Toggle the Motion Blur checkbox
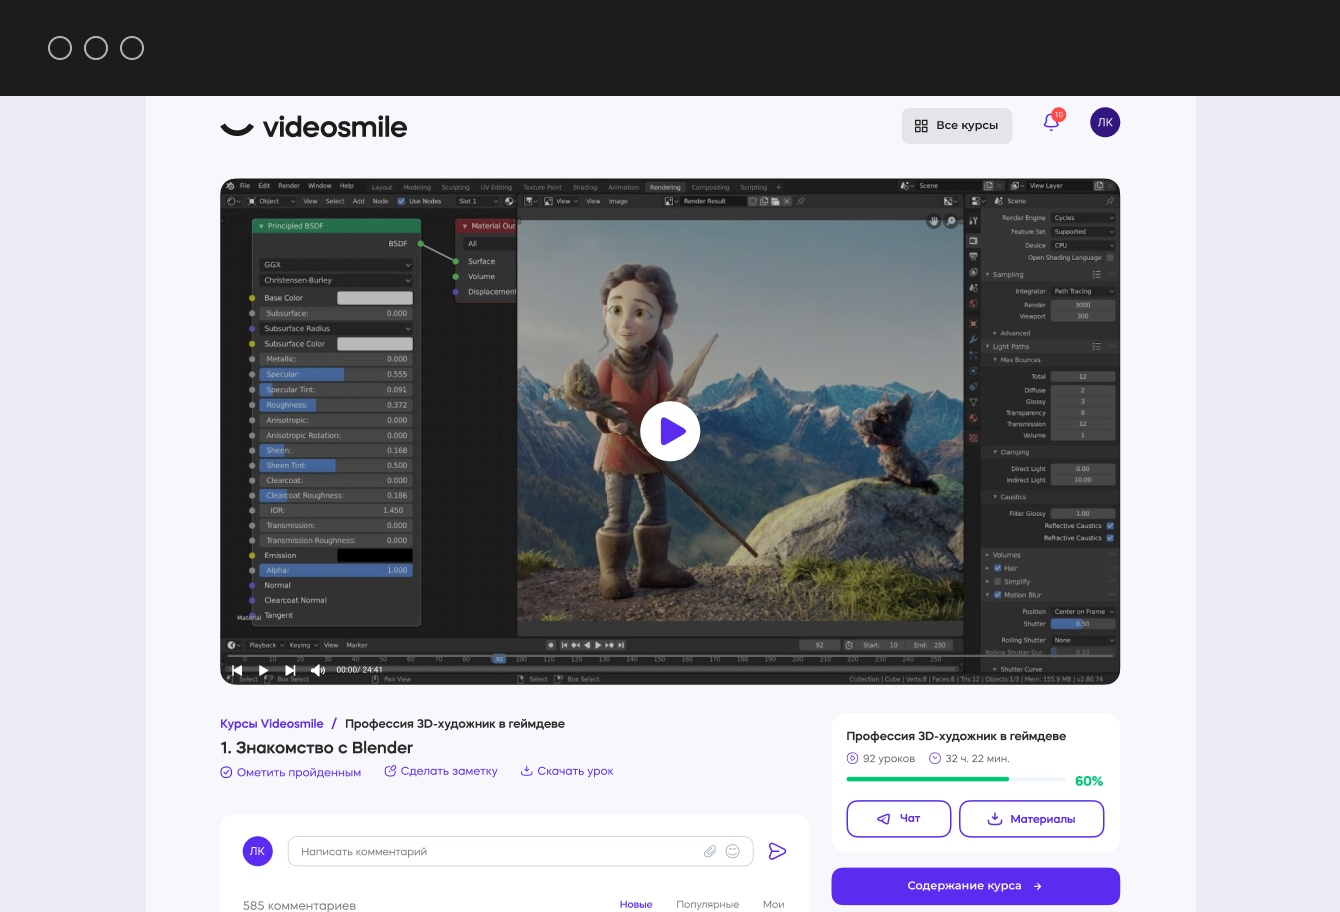 [998, 595]
